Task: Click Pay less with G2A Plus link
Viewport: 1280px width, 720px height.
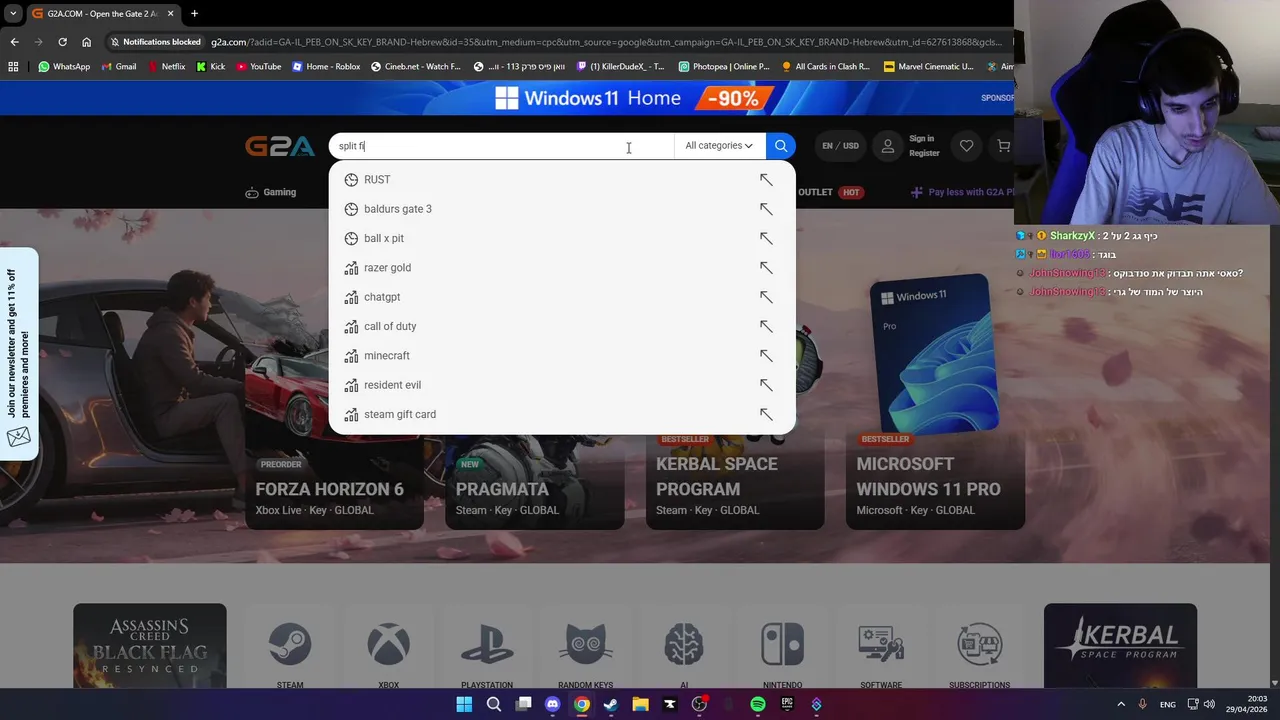Action: pyautogui.click(x=962, y=192)
